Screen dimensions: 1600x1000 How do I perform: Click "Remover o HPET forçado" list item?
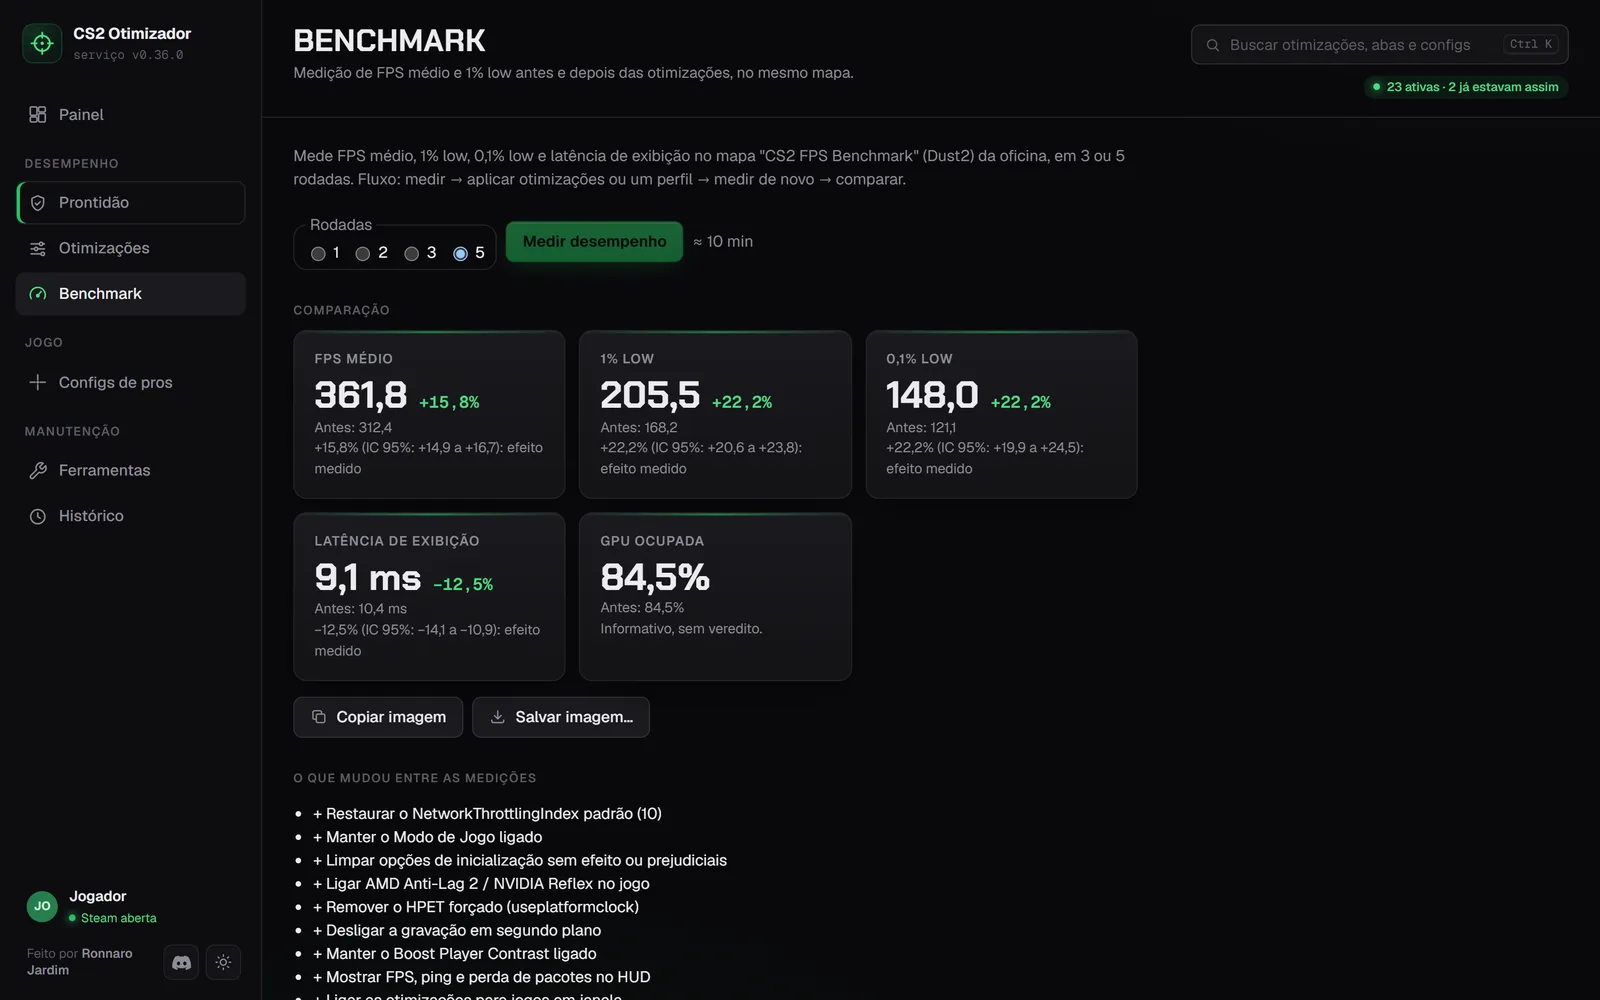[475, 907]
